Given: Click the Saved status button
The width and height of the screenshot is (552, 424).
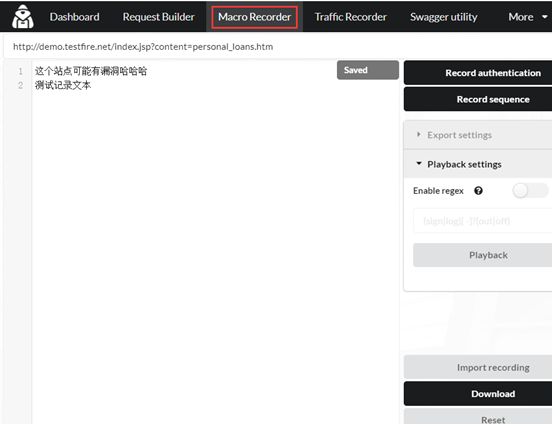Looking at the screenshot, I should coord(368,70).
